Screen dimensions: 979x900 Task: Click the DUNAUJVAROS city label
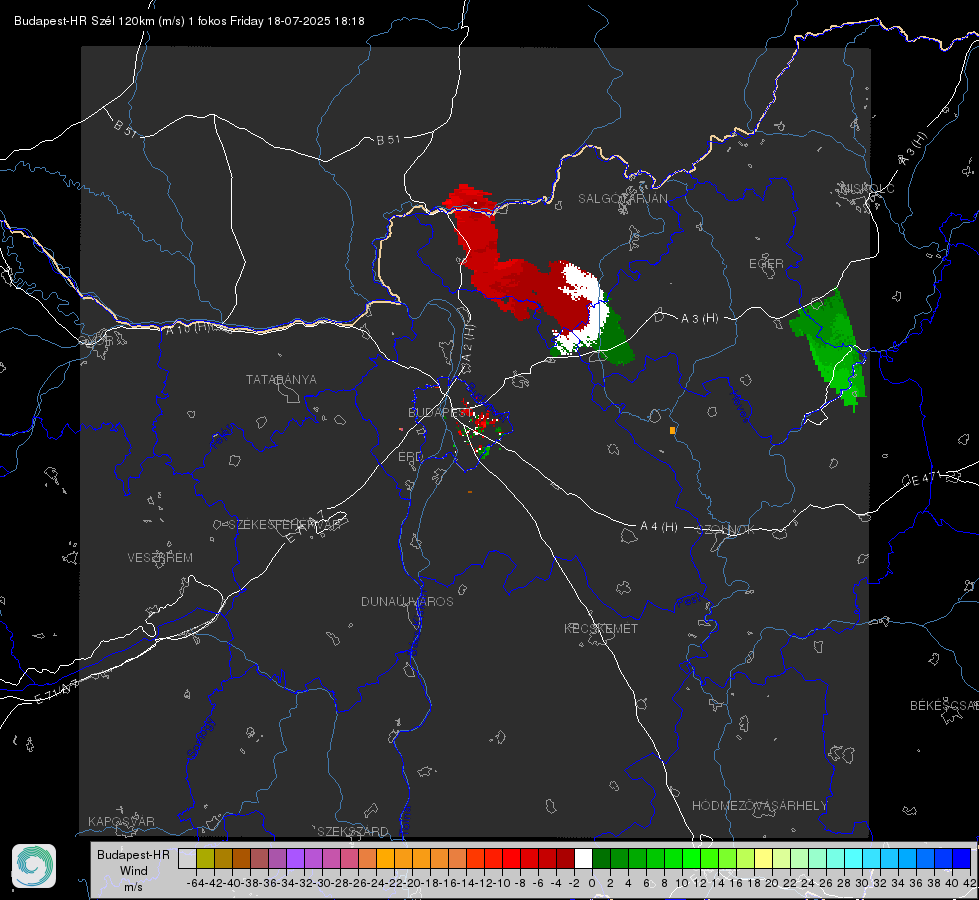click(407, 601)
